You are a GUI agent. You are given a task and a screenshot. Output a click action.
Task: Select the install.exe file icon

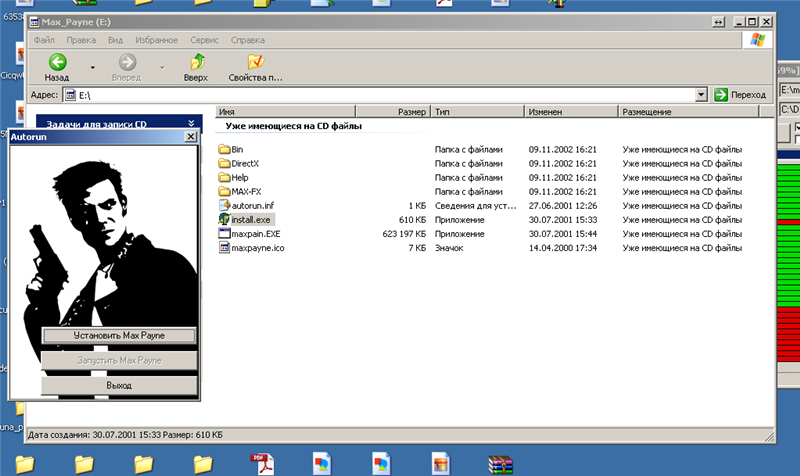tap(224, 219)
